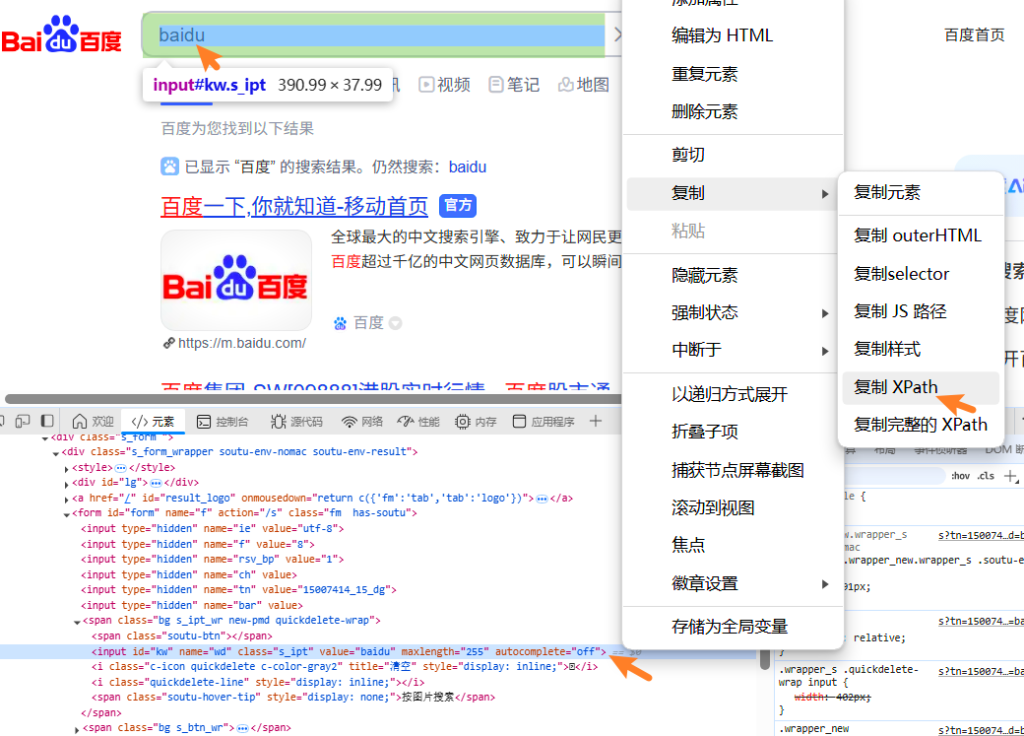This screenshot has height=736, width=1024.
Task: Open the 应用程序 (Application) DevTools tab
Action: (543, 422)
